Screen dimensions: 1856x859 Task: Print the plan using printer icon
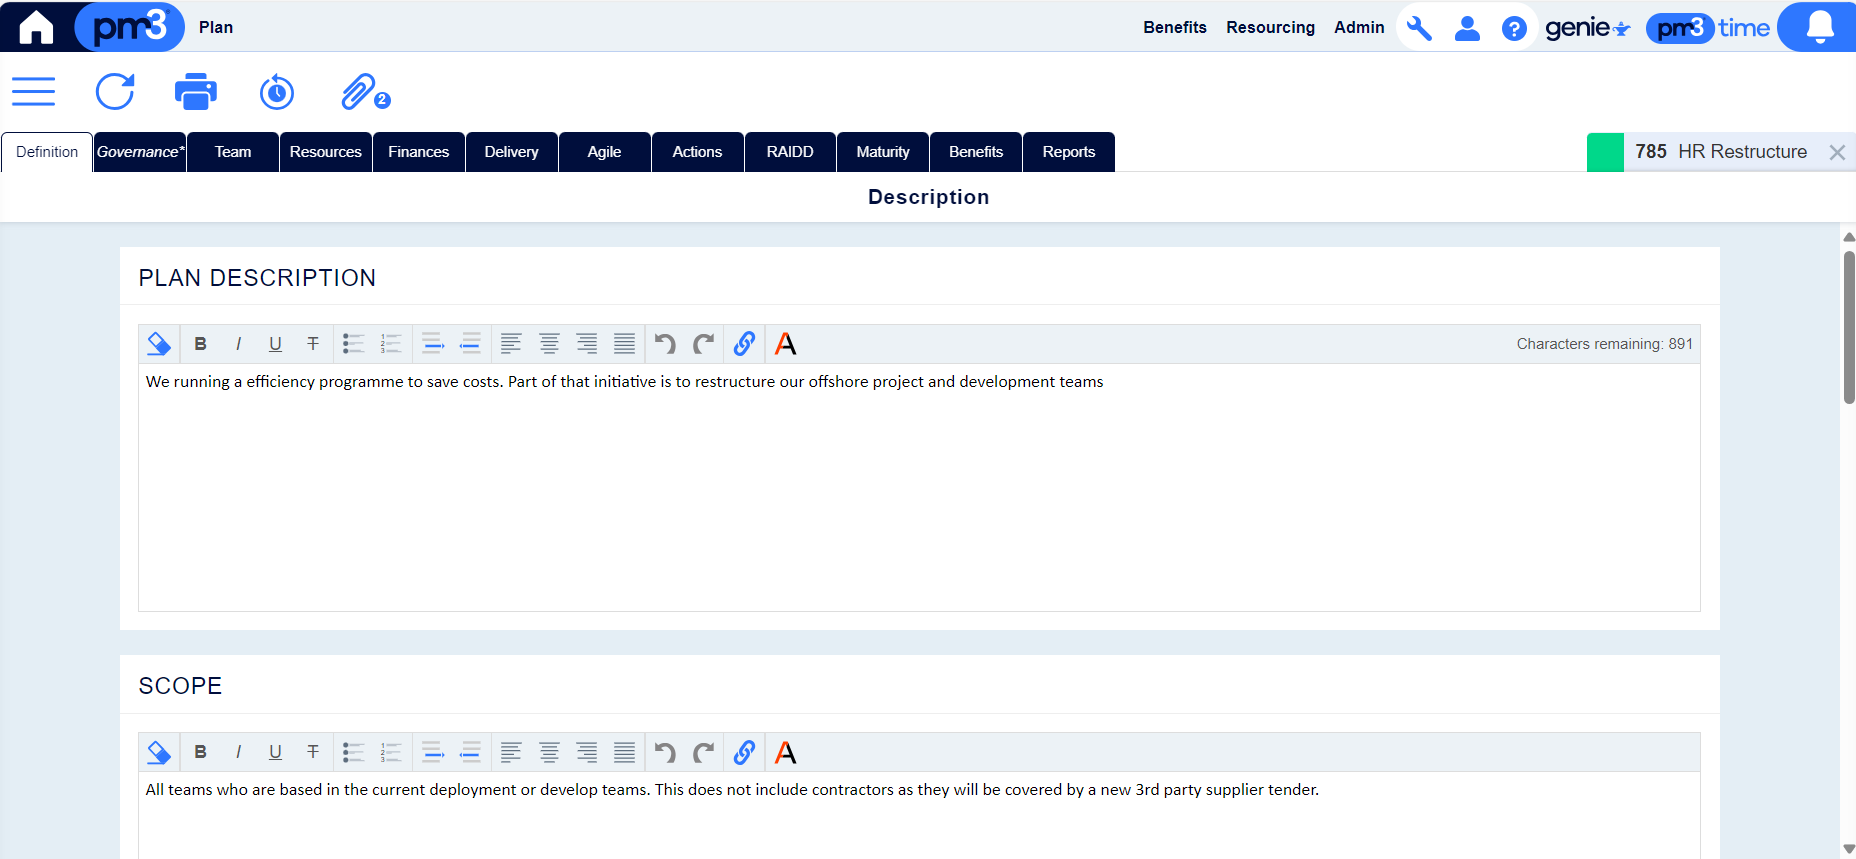[195, 92]
